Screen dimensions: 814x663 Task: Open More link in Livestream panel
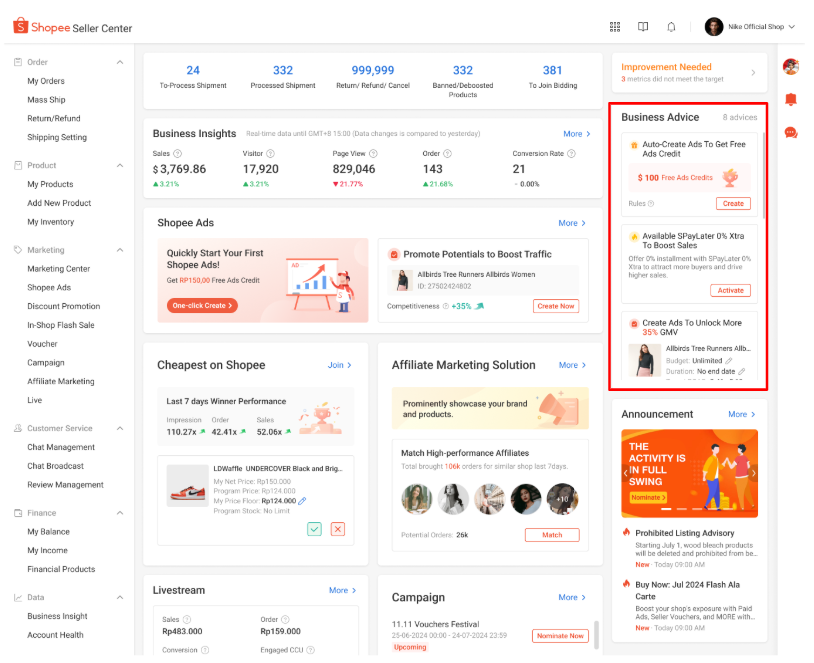[x=343, y=591]
